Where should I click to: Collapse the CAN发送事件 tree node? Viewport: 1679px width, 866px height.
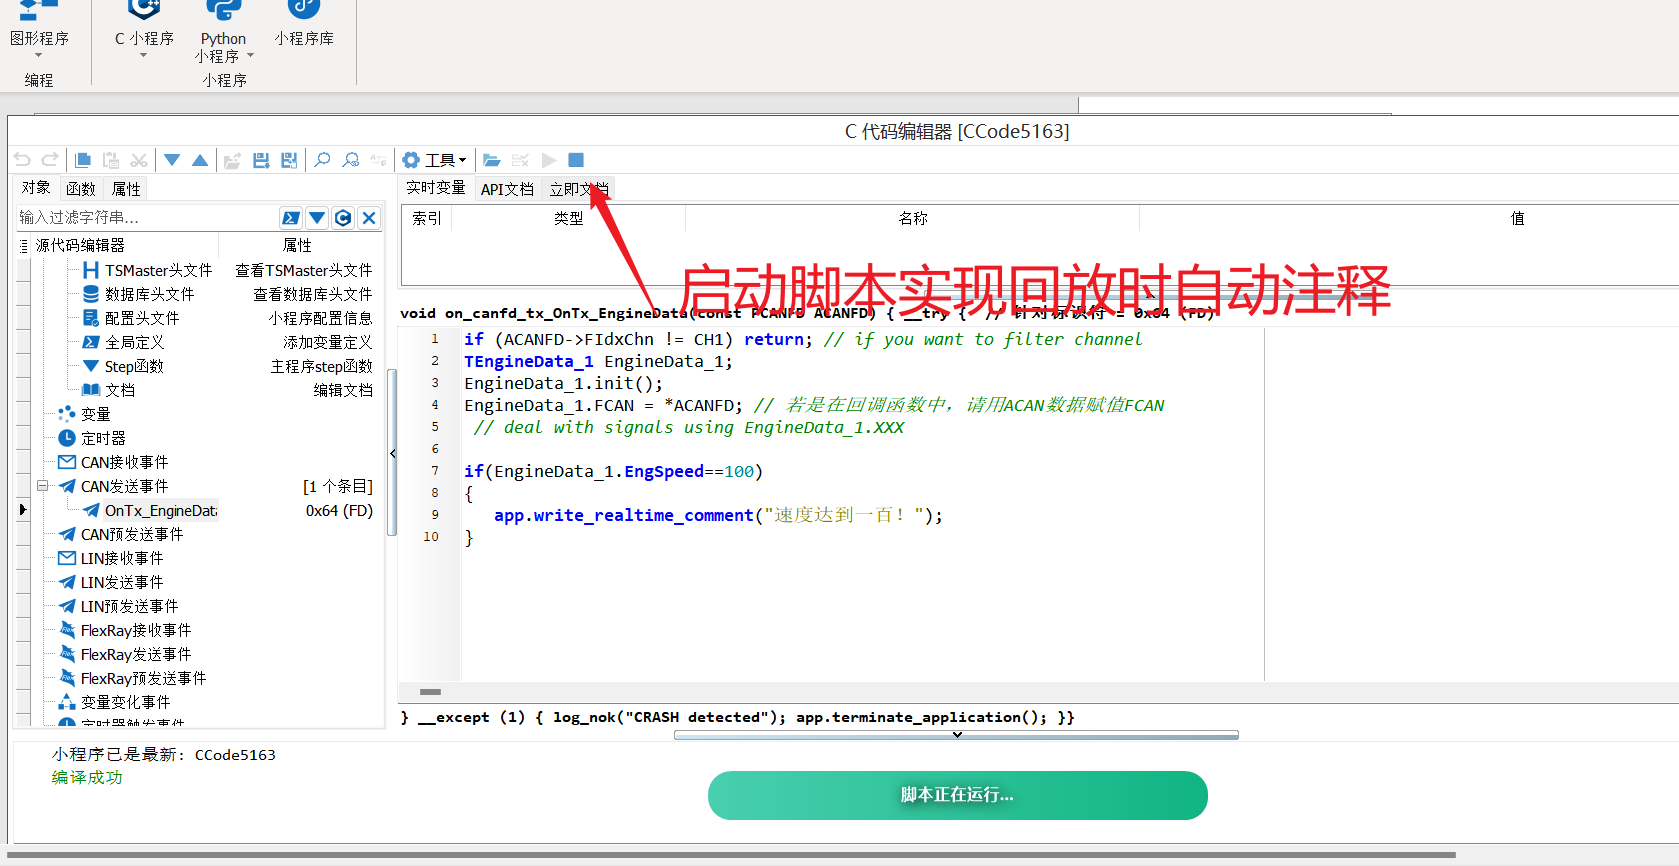pyautogui.click(x=43, y=486)
